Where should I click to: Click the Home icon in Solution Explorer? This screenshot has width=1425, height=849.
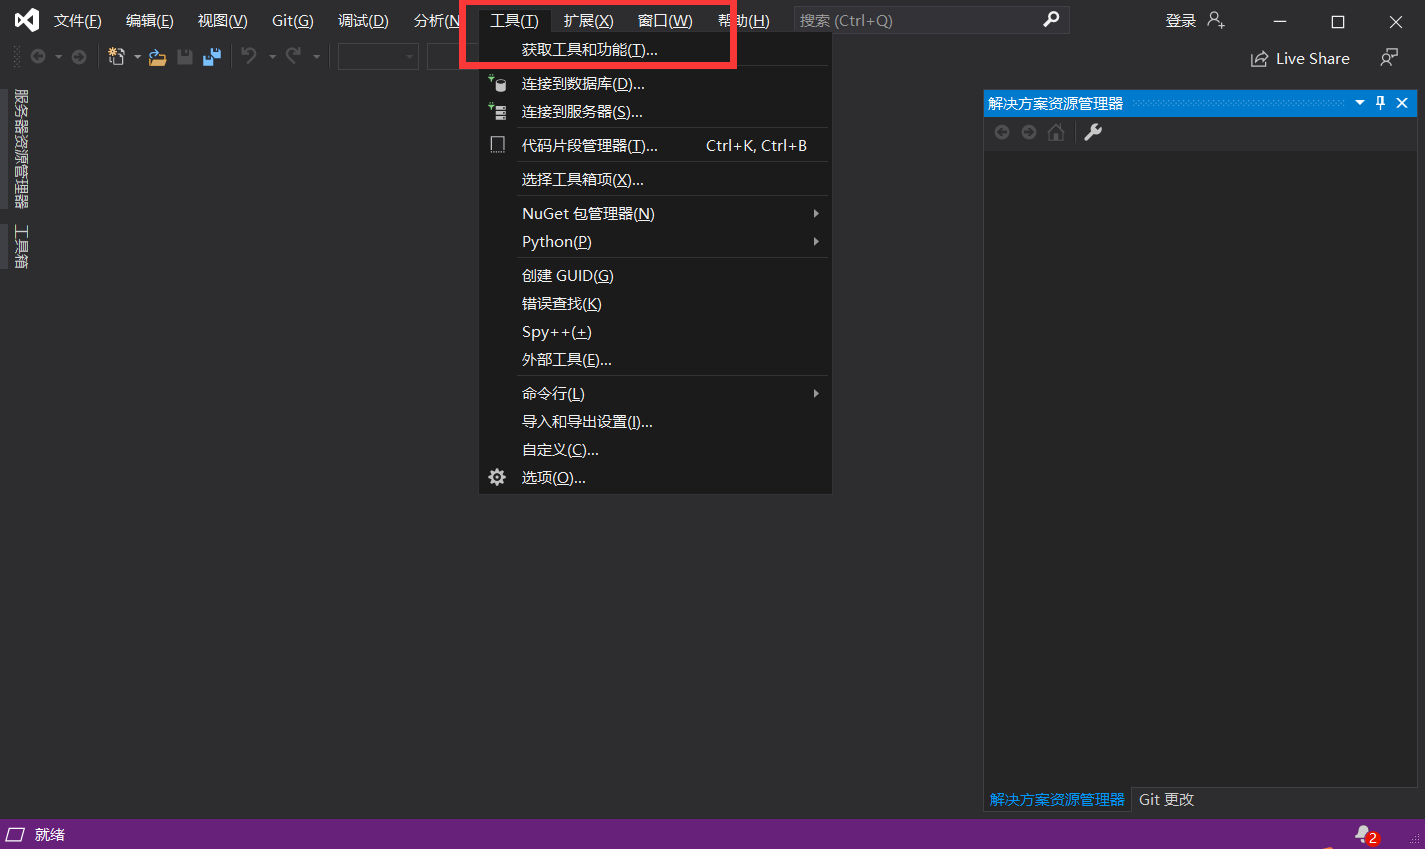[1056, 131]
